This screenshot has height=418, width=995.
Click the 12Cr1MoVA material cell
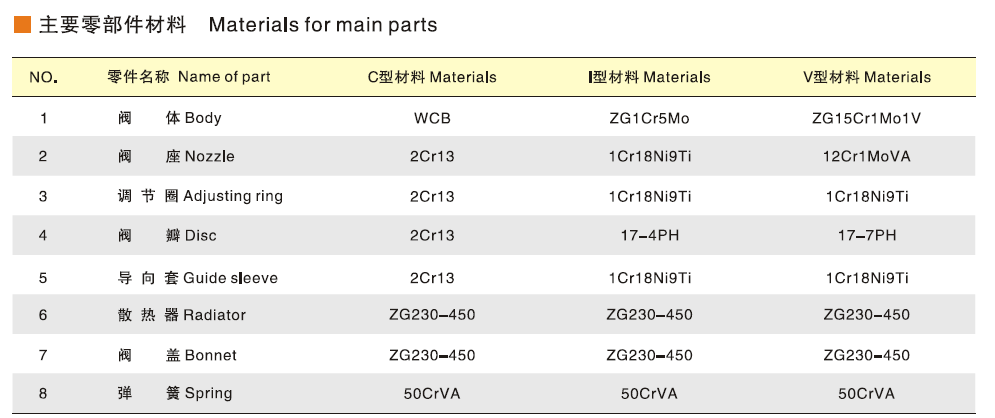tap(866, 156)
